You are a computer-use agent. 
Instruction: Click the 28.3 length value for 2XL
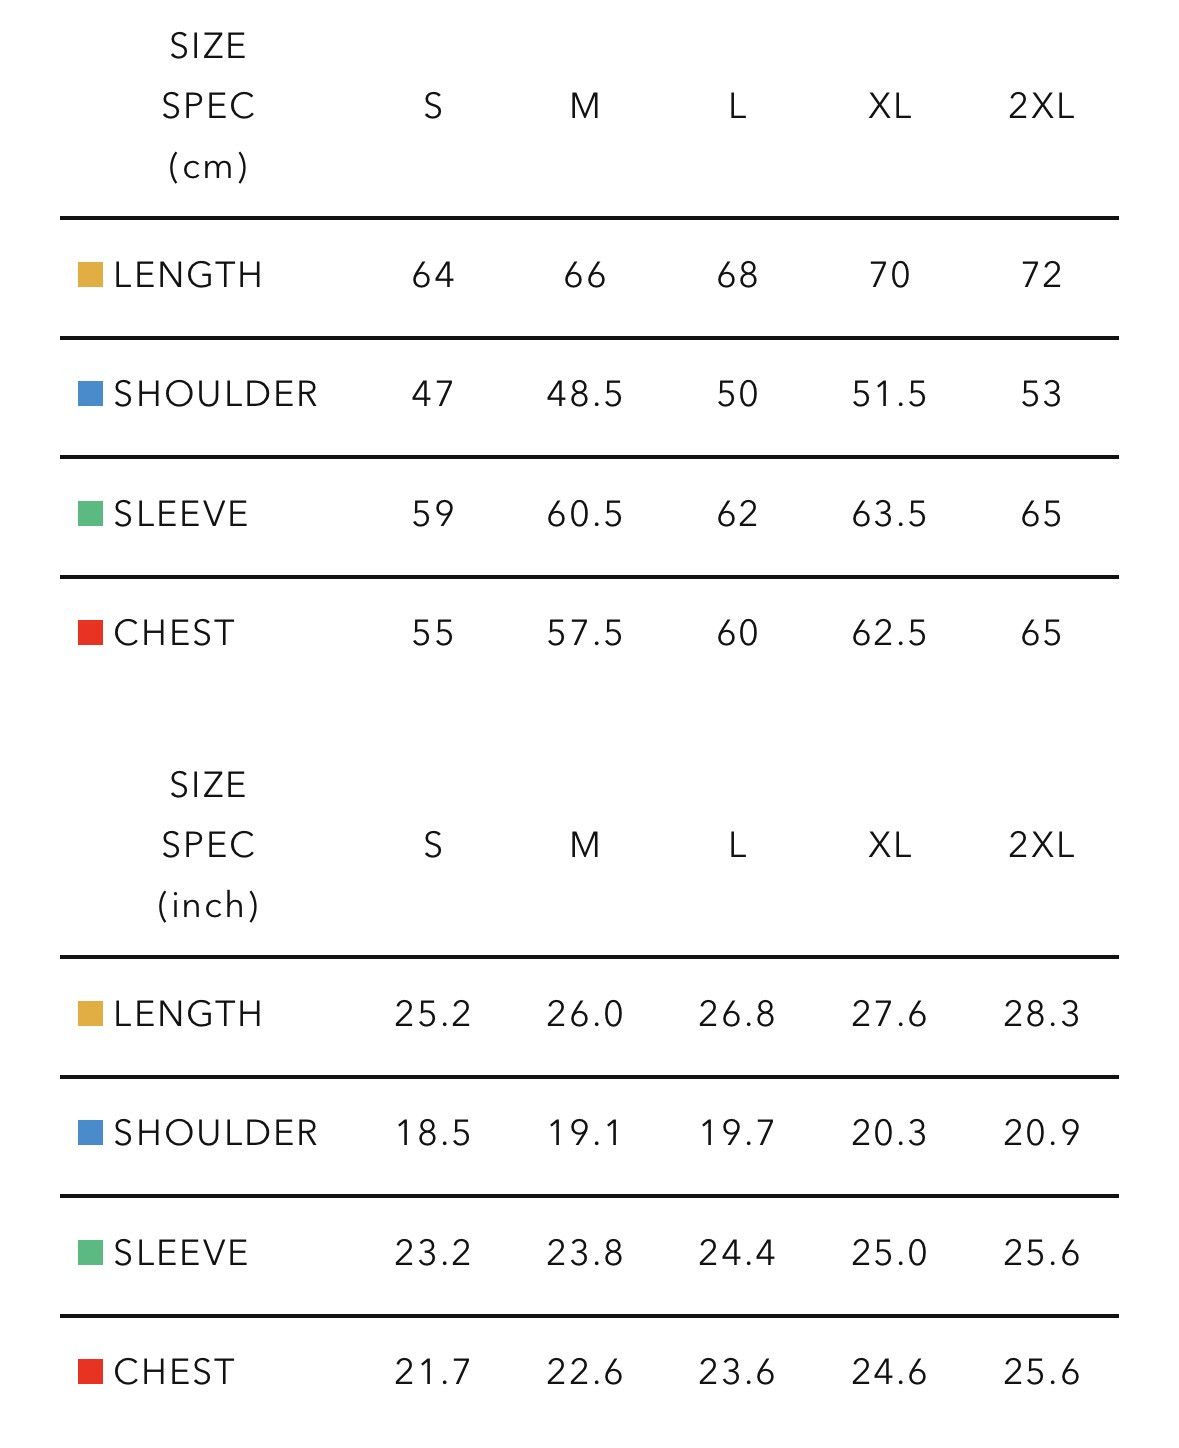1041,1014
